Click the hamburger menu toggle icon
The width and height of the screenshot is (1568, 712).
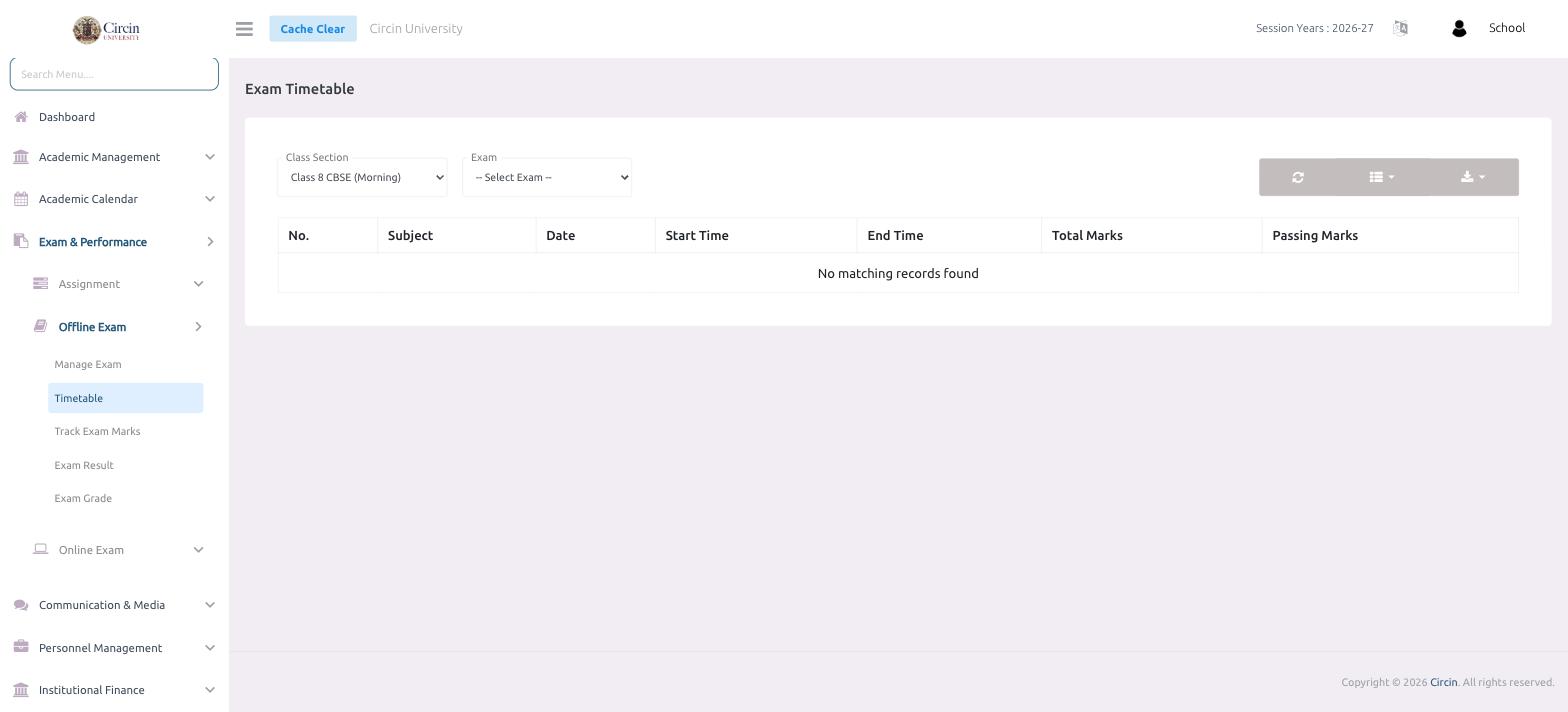pyautogui.click(x=244, y=29)
